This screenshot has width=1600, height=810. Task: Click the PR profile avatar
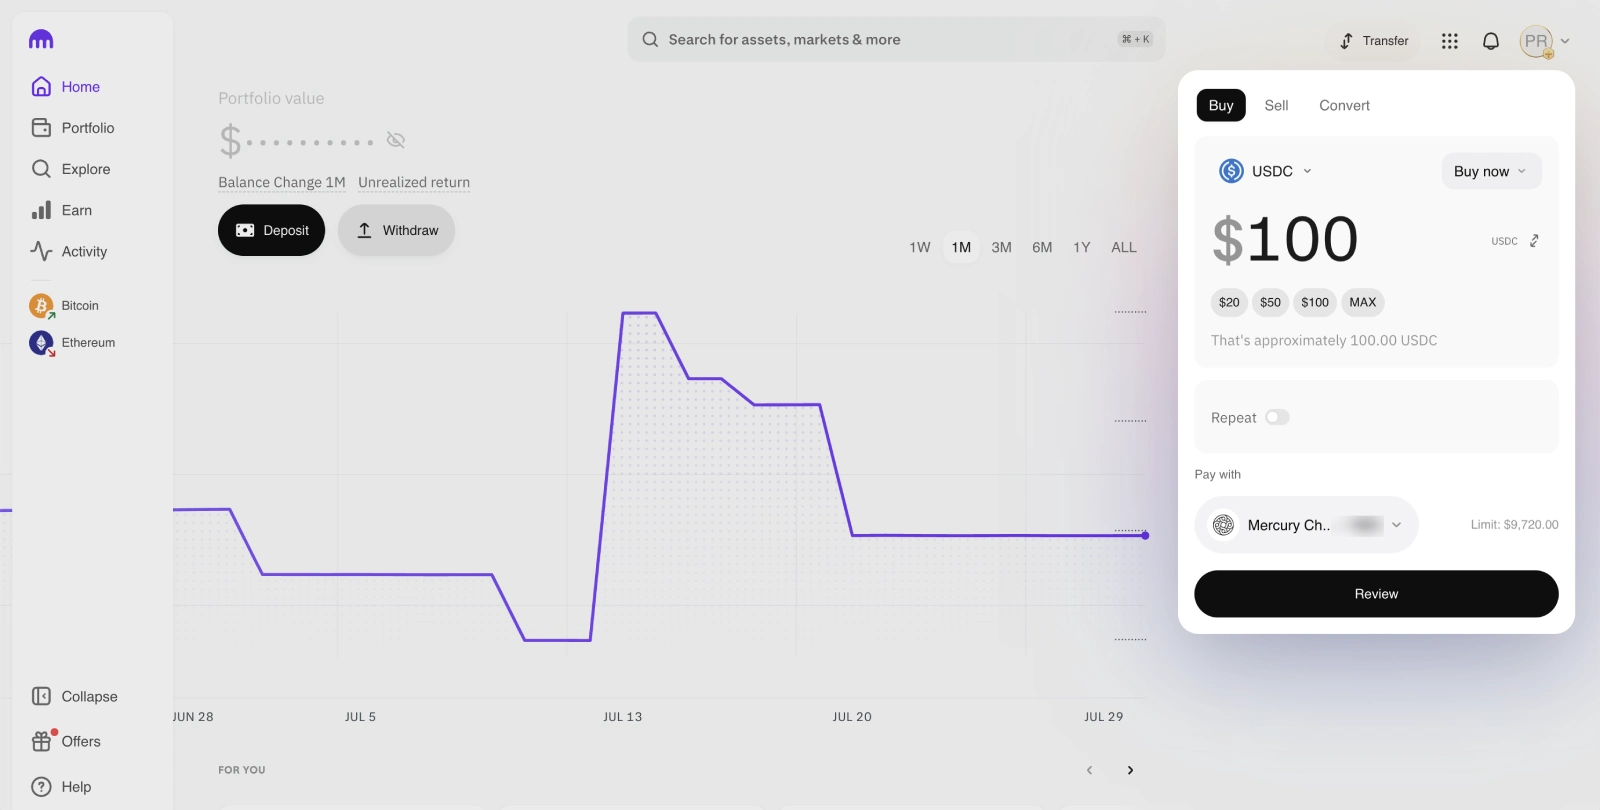pyautogui.click(x=1536, y=41)
